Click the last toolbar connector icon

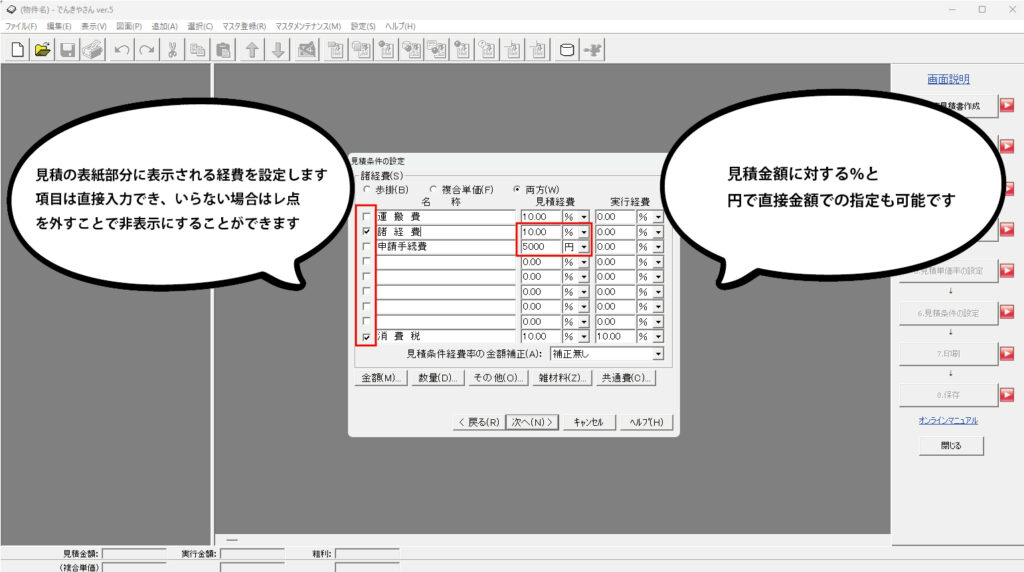pos(593,50)
